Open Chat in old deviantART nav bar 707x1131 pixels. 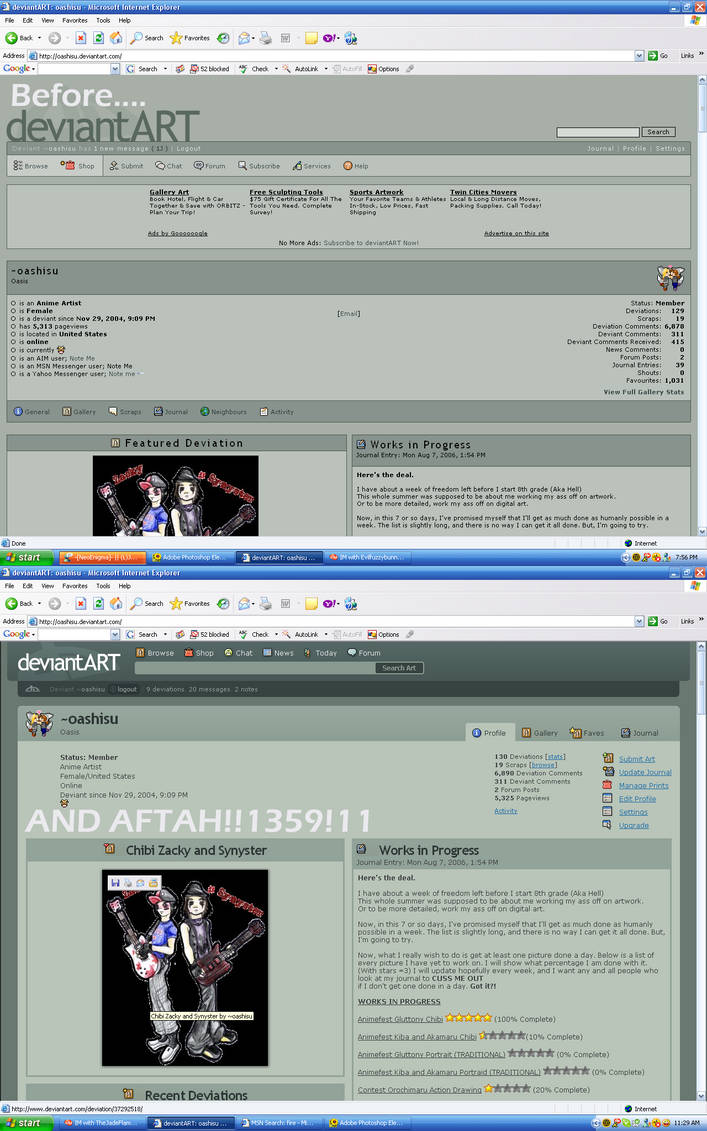[169, 166]
